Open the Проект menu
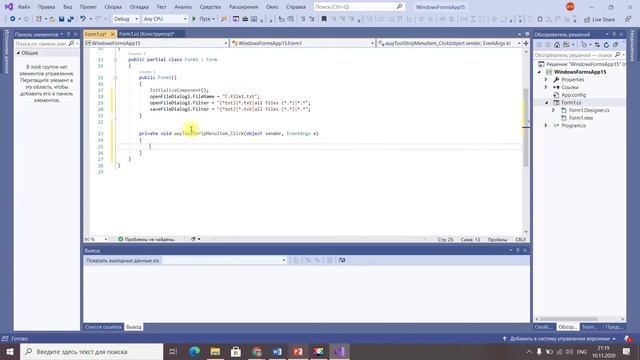The height and width of the screenshot is (360, 640). pyautogui.click(x=88, y=7)
